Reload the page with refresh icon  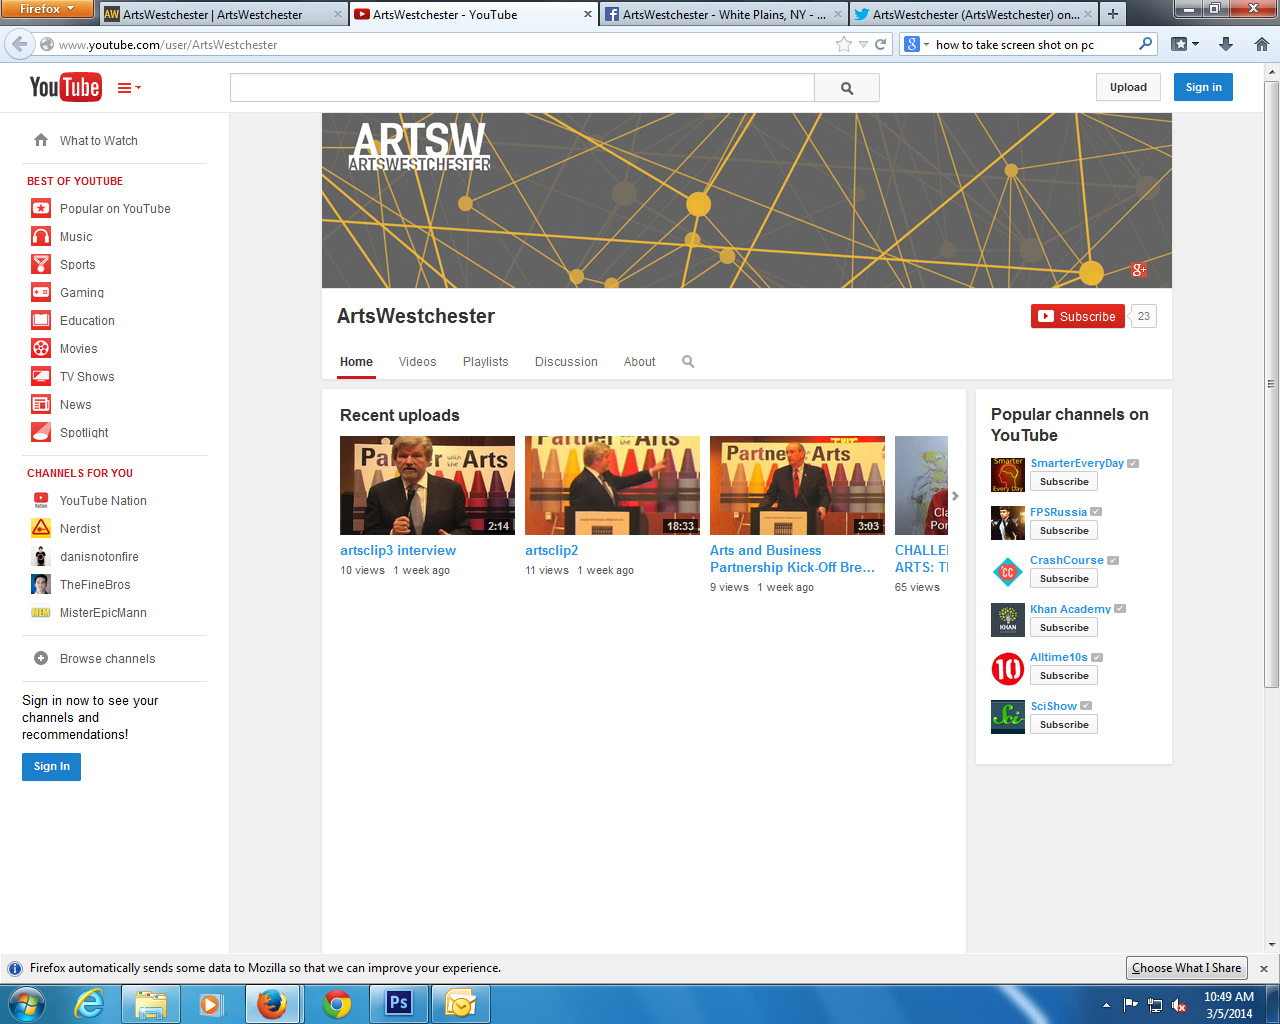pyautogui.click(x=881, y=44)
